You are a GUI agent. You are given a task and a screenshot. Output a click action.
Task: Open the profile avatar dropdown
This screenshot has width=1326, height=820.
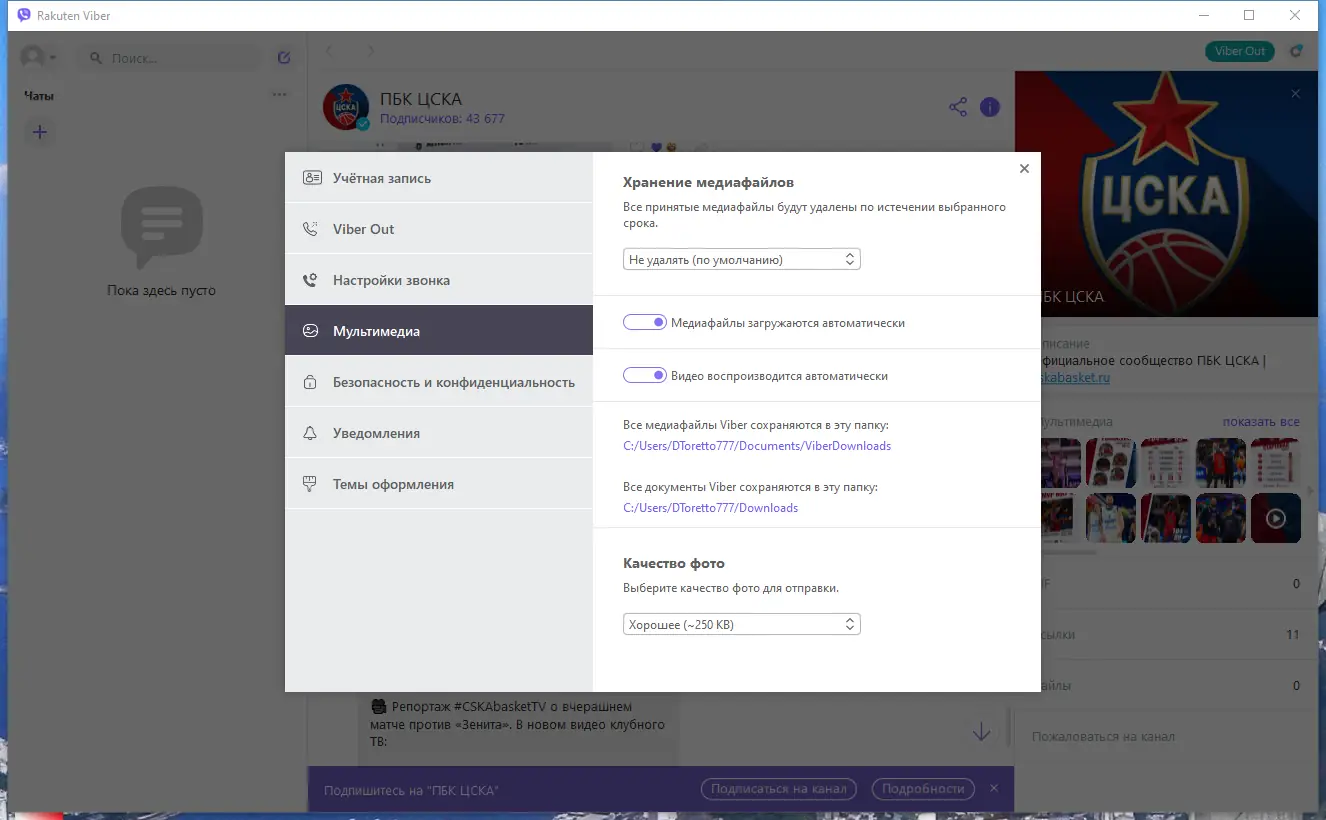[x=38, y=57]
